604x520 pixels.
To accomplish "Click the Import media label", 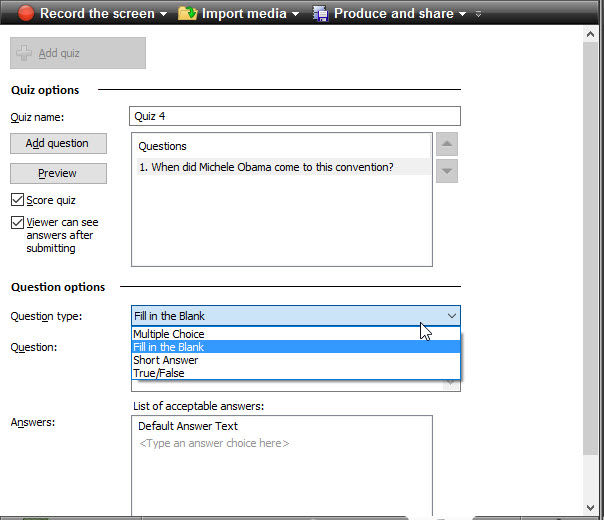I will click(x=244, y=13).
